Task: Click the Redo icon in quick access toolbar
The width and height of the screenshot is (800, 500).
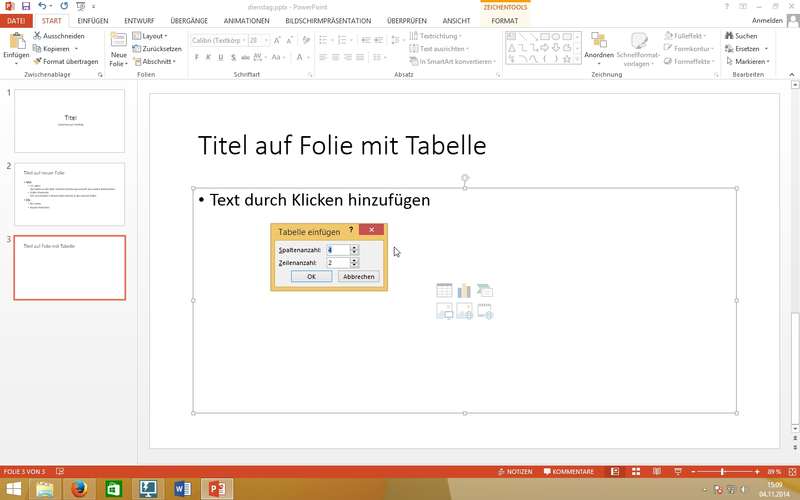Action: click(64, 6)
